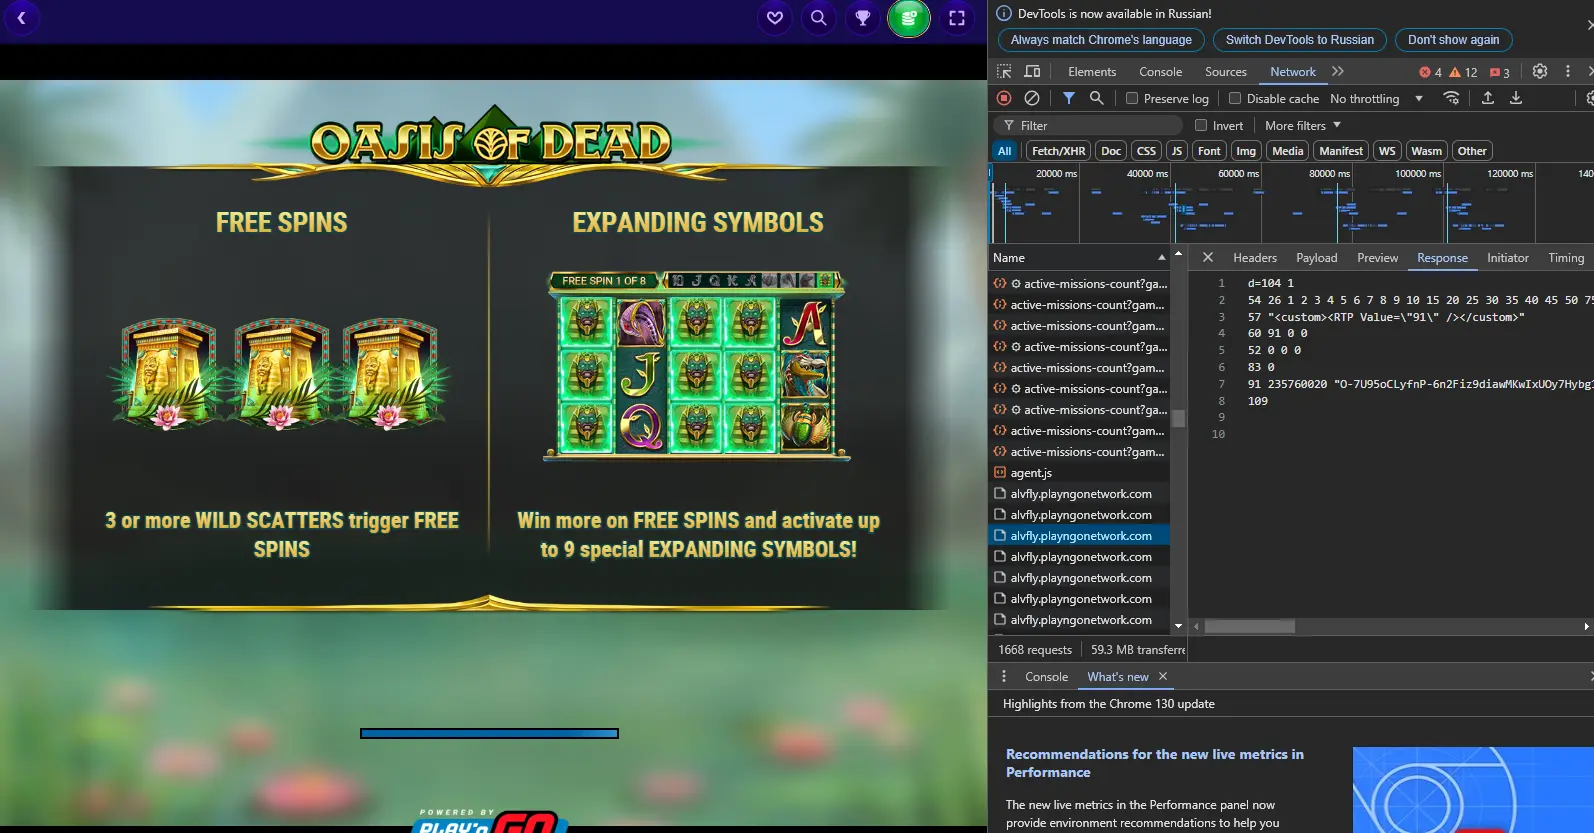Open Recommendations for new live metrics link

1155,763
